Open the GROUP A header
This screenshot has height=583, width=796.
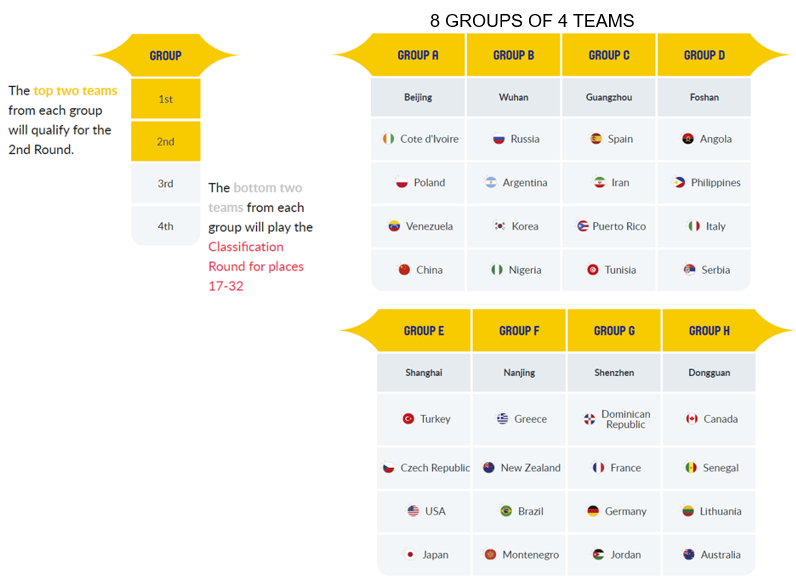click(x=417, y=55)
